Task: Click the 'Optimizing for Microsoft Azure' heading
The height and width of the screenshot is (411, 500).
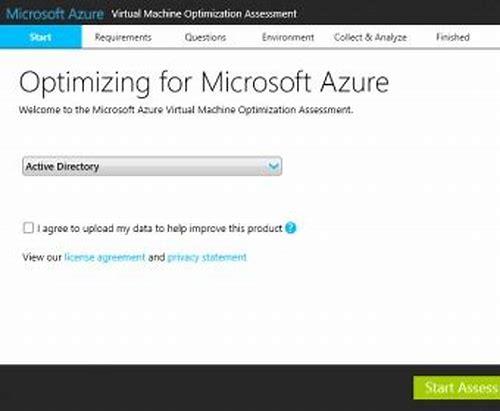Action: (x=204, y=83)
